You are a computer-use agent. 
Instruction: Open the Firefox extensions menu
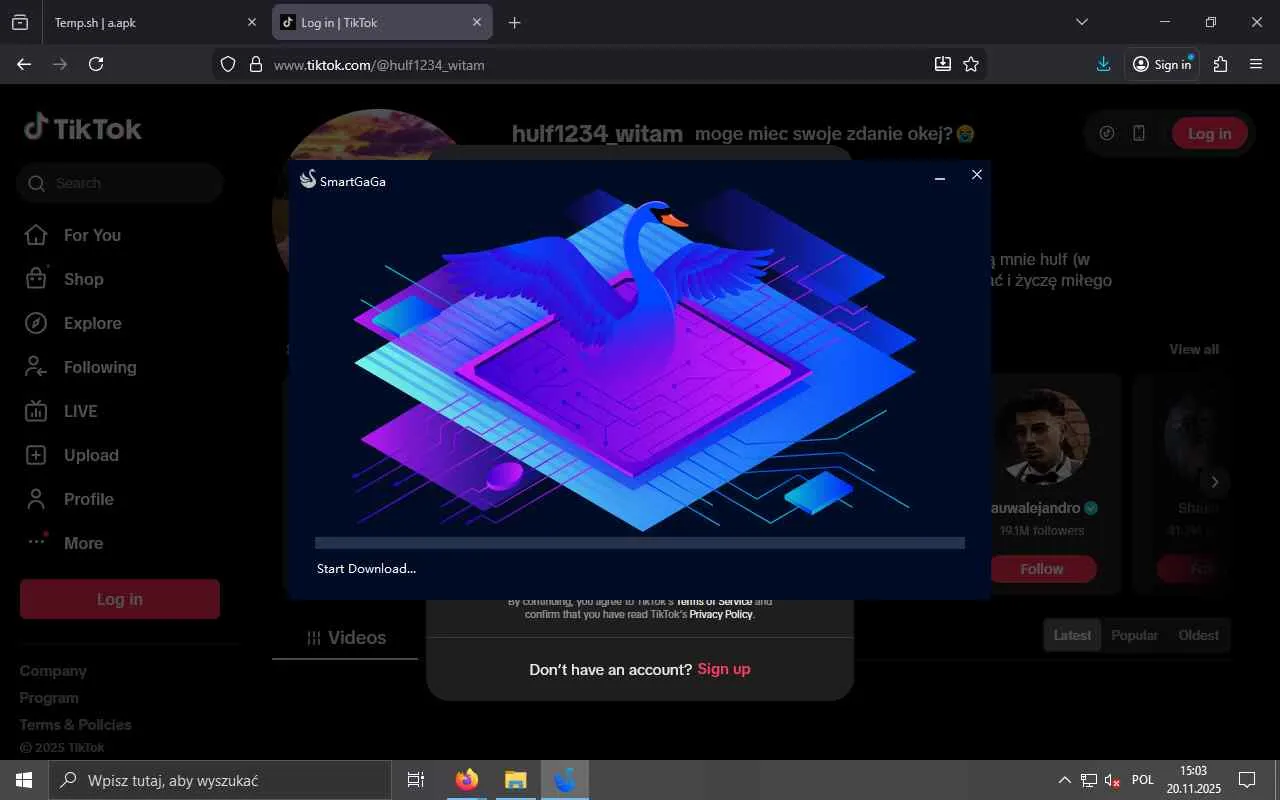tap(1221, 64)
